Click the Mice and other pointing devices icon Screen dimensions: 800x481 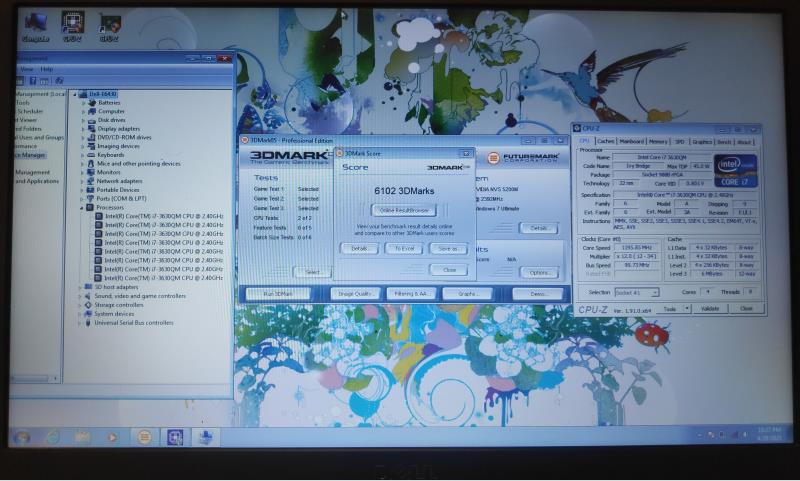click(92, 163)
